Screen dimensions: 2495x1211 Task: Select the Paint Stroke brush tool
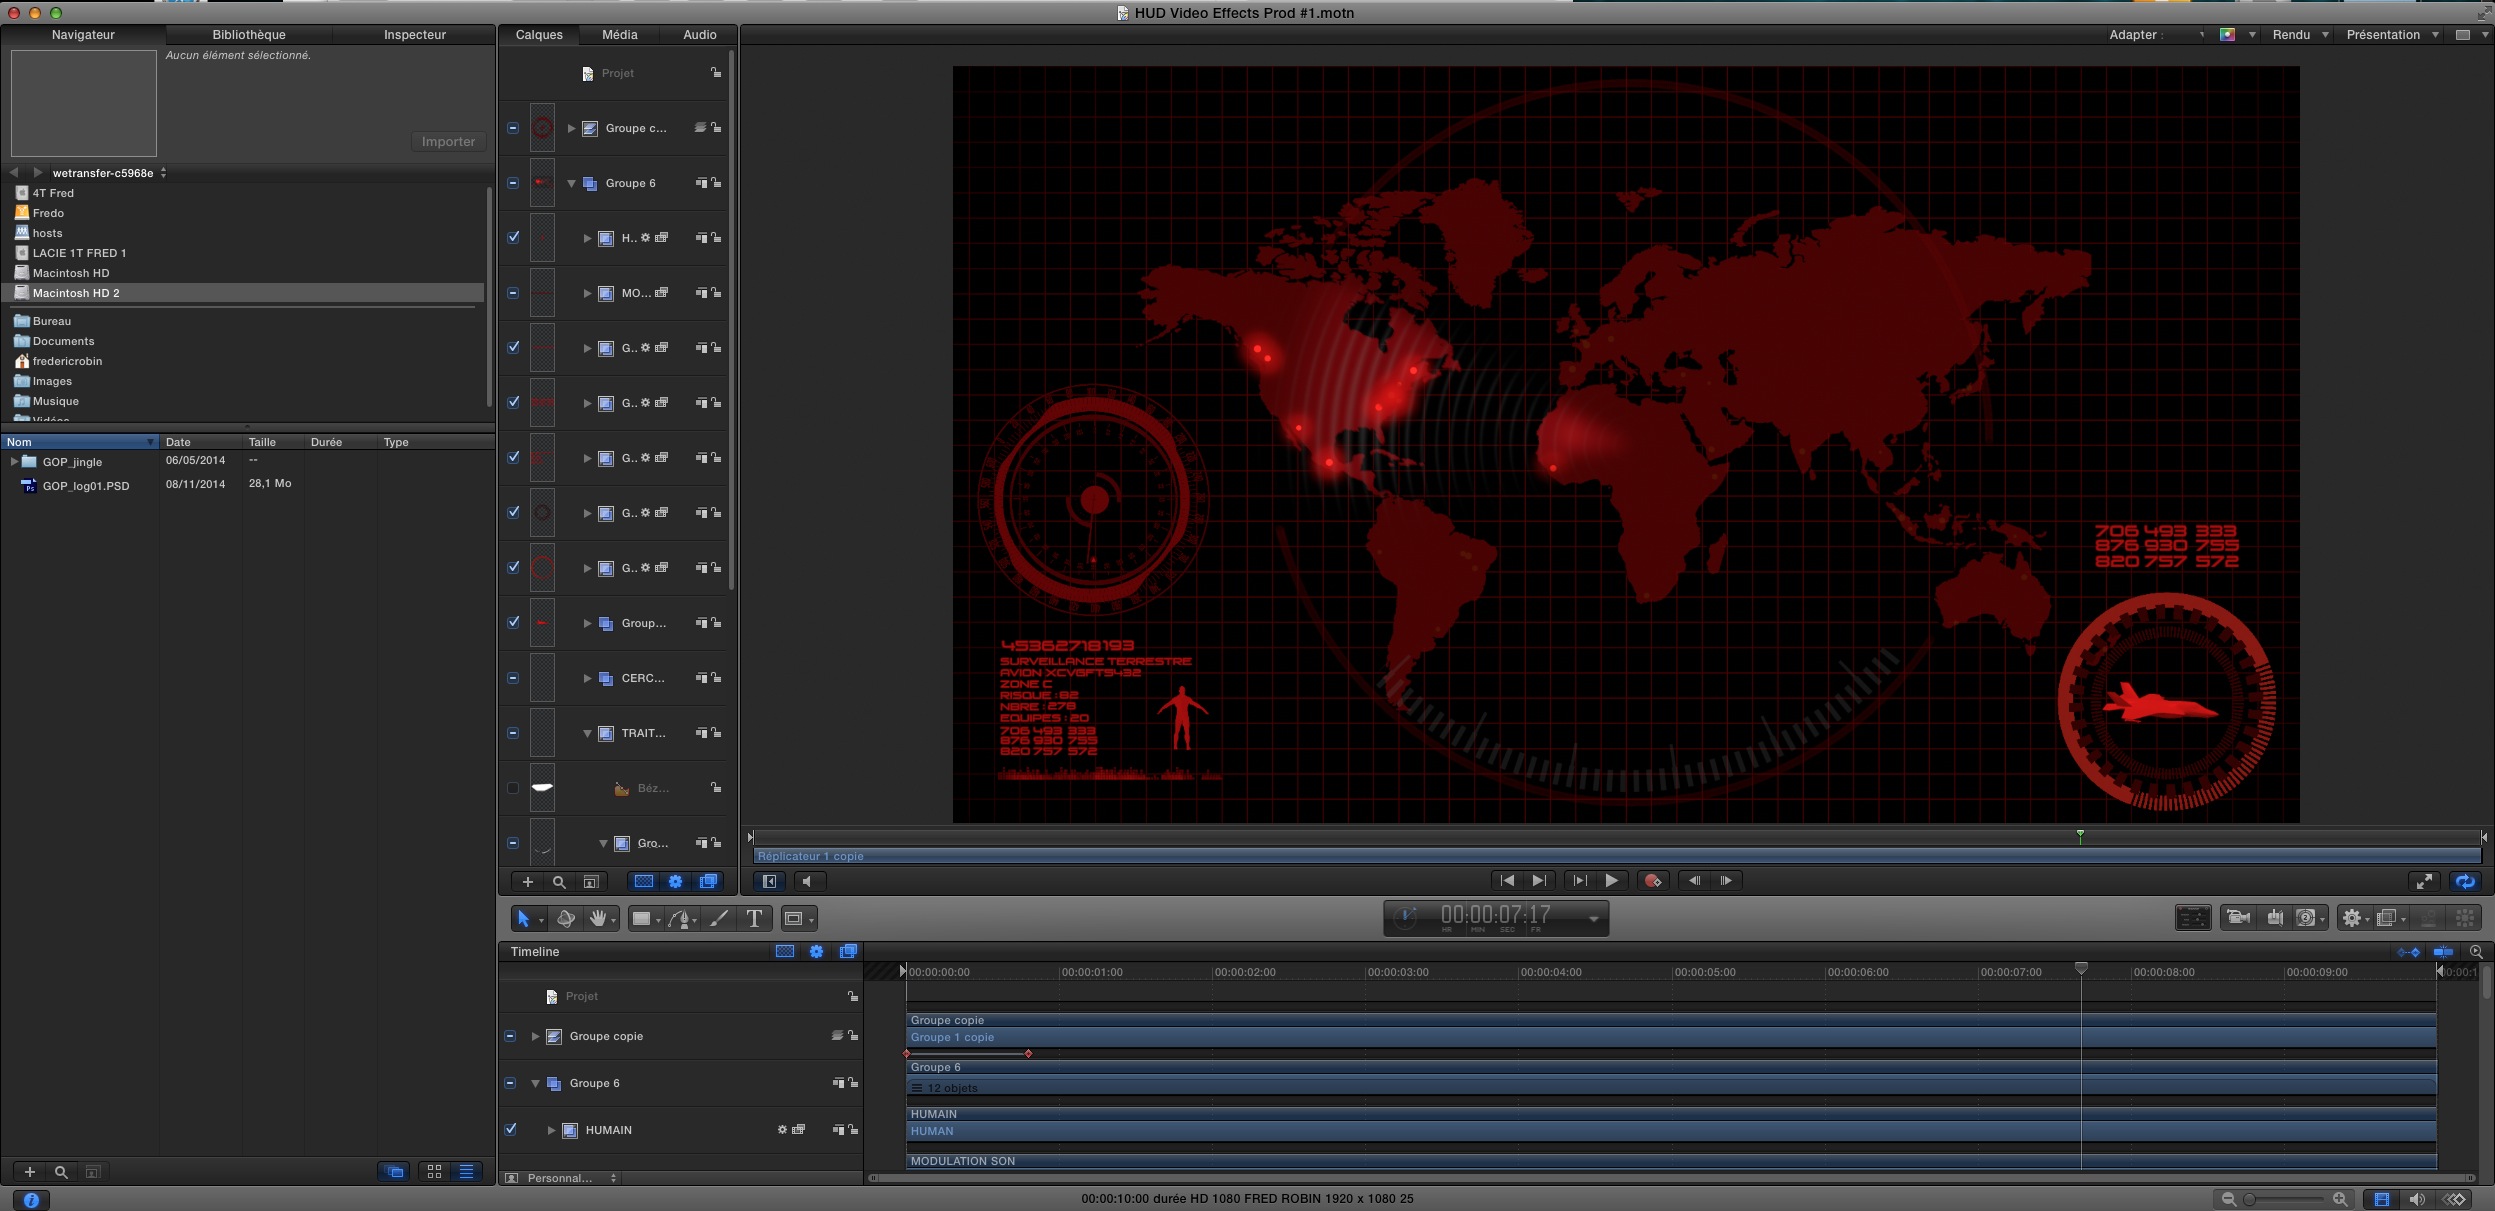pos(718,918)
